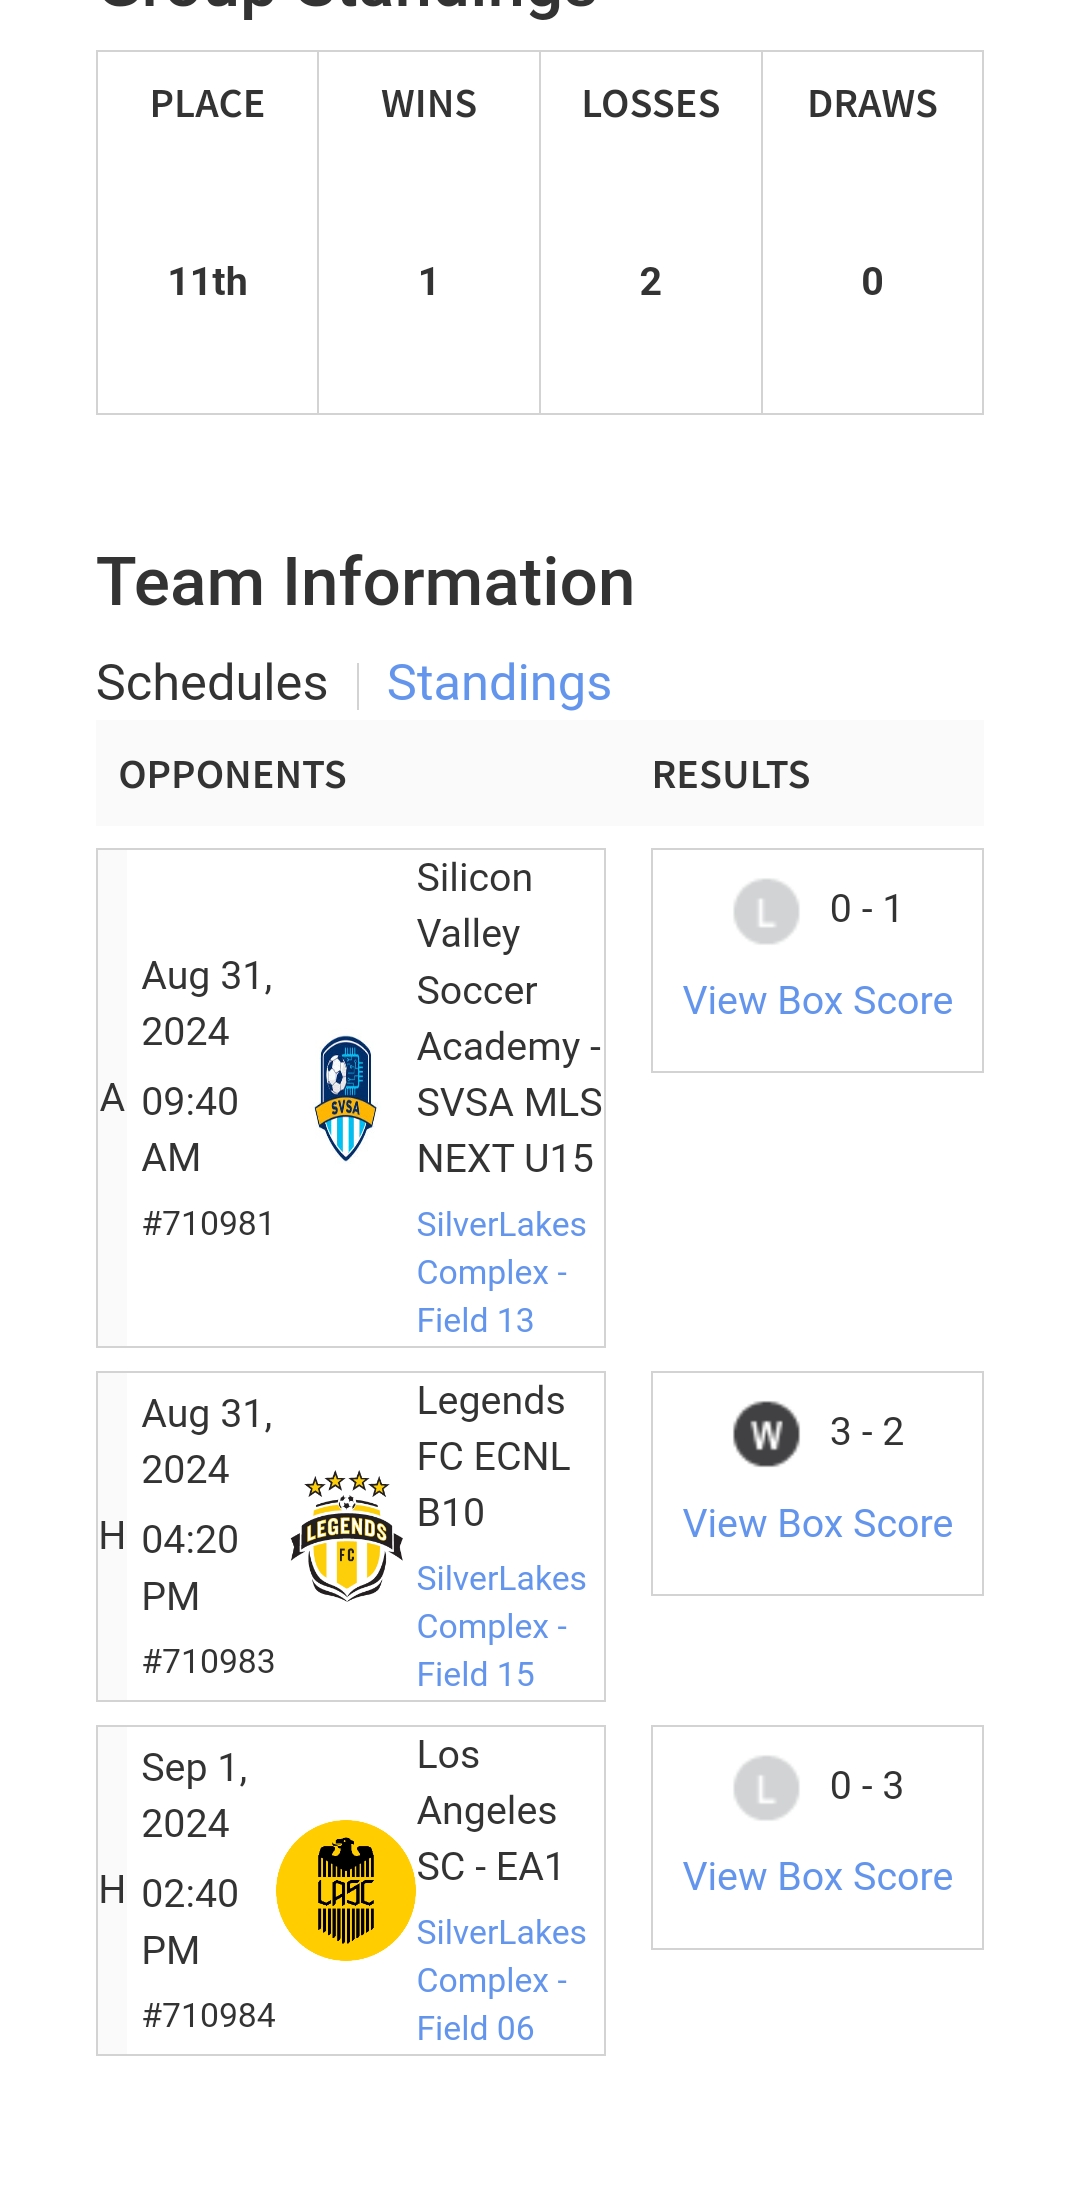The width and height of the screenshot is (1080, 2191).
Task: Click the 11th place standings cell
Action: click(208, 282)
